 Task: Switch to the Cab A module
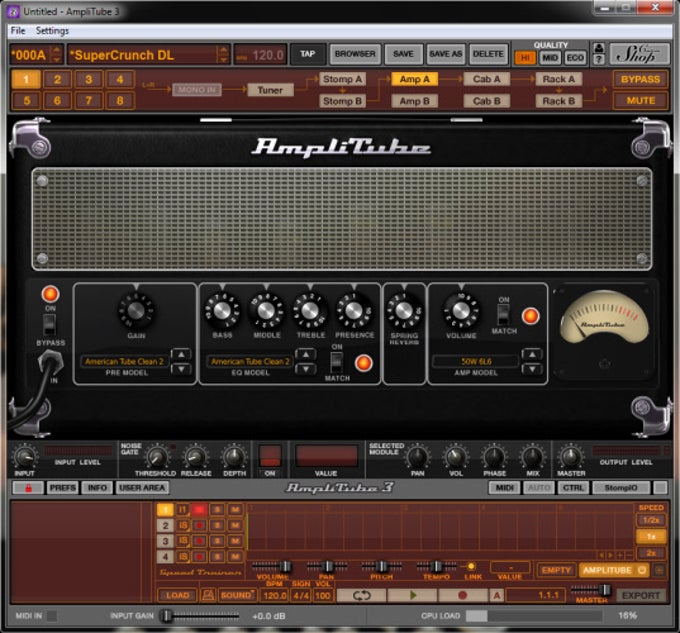486,79
